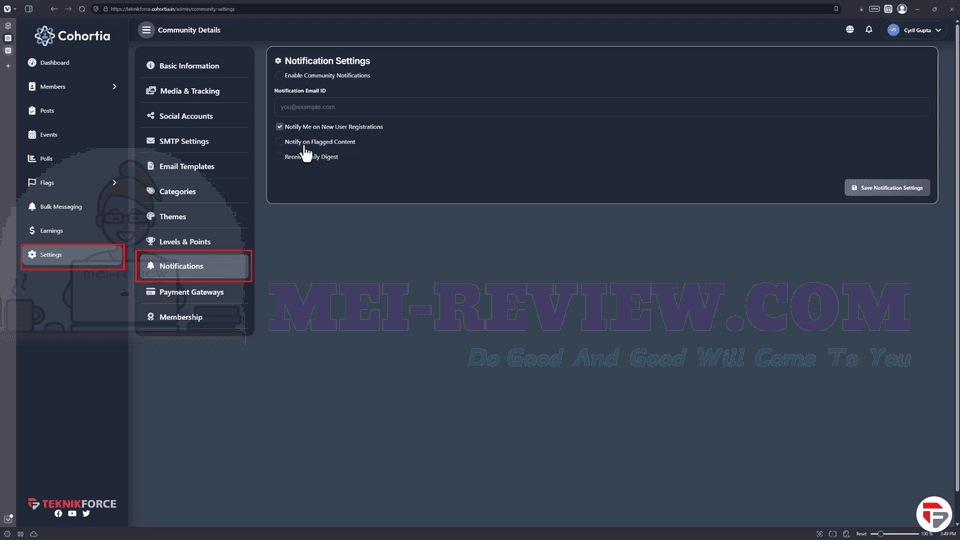The image size is (960, 540).
Task: Open Payment Gateways tab
Action: tap(193, 292)
